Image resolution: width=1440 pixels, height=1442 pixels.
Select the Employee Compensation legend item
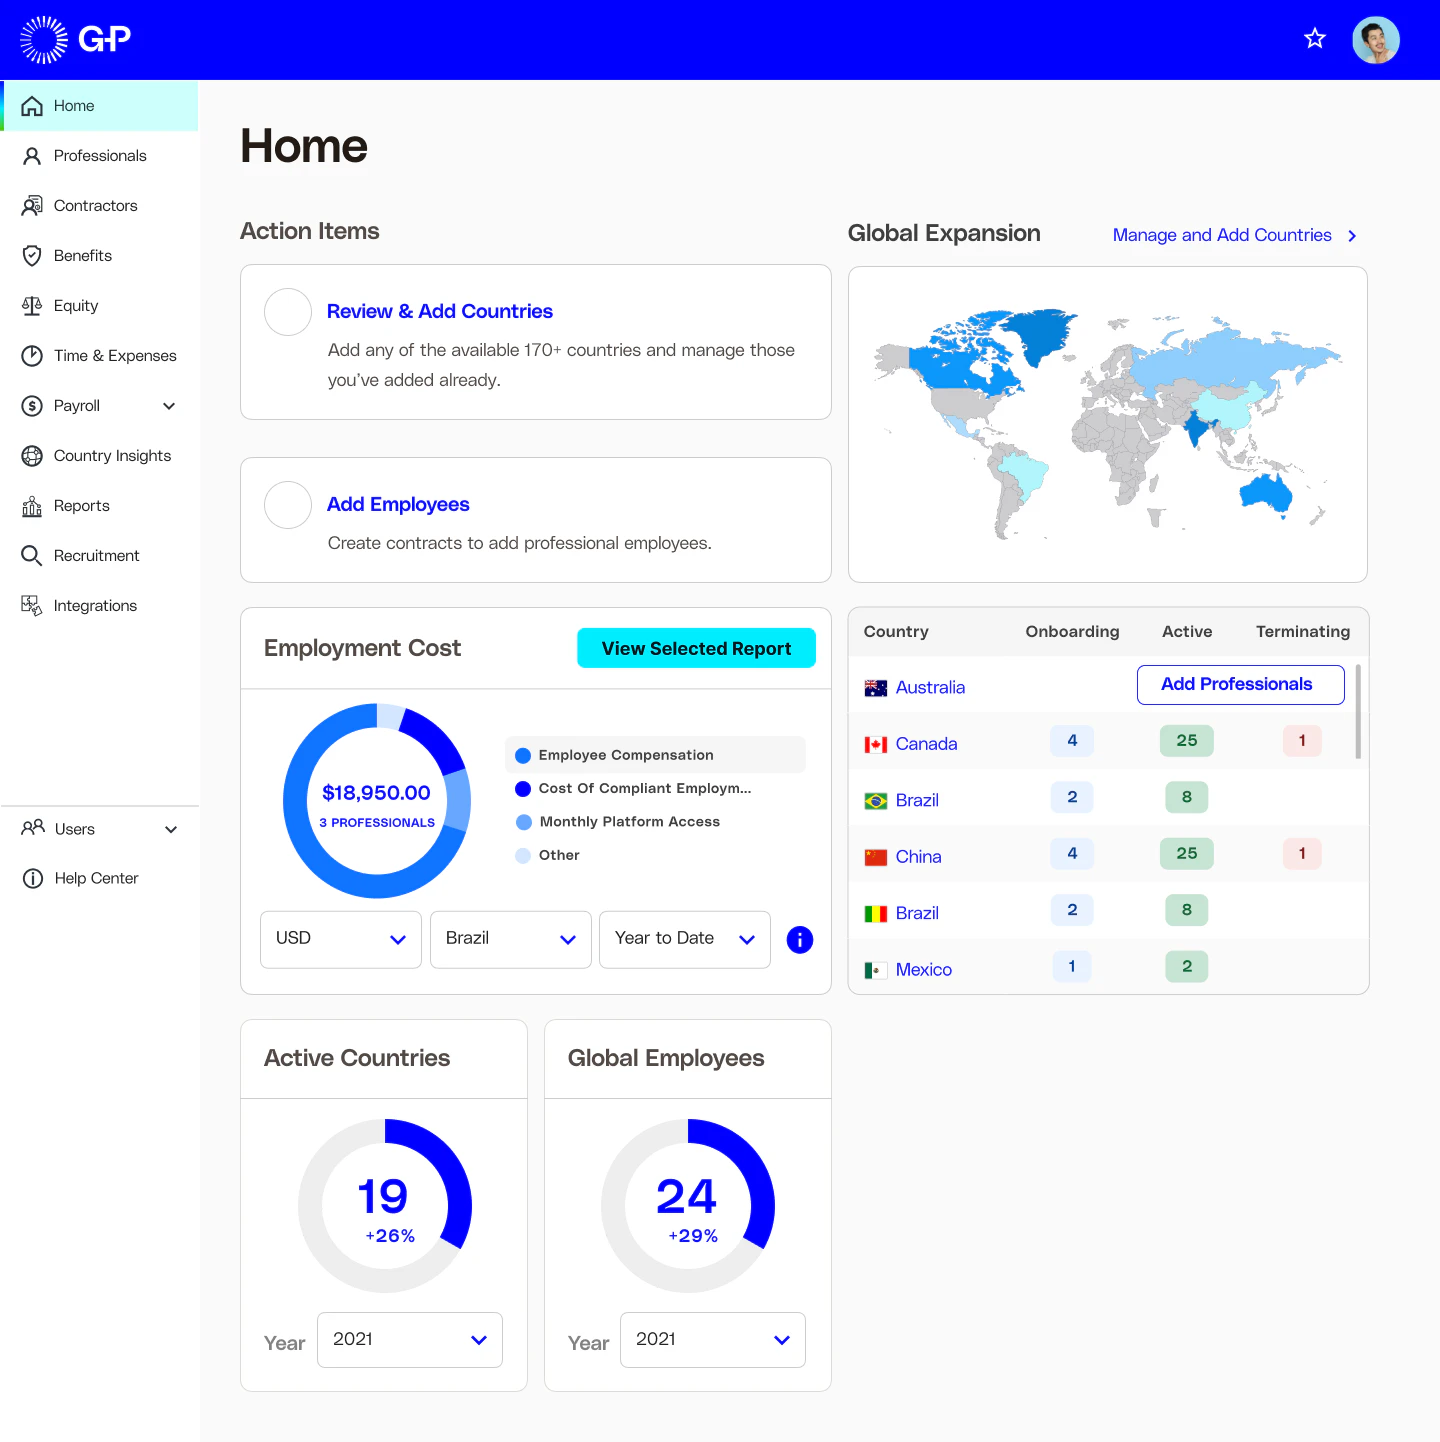tap(625, 754)
